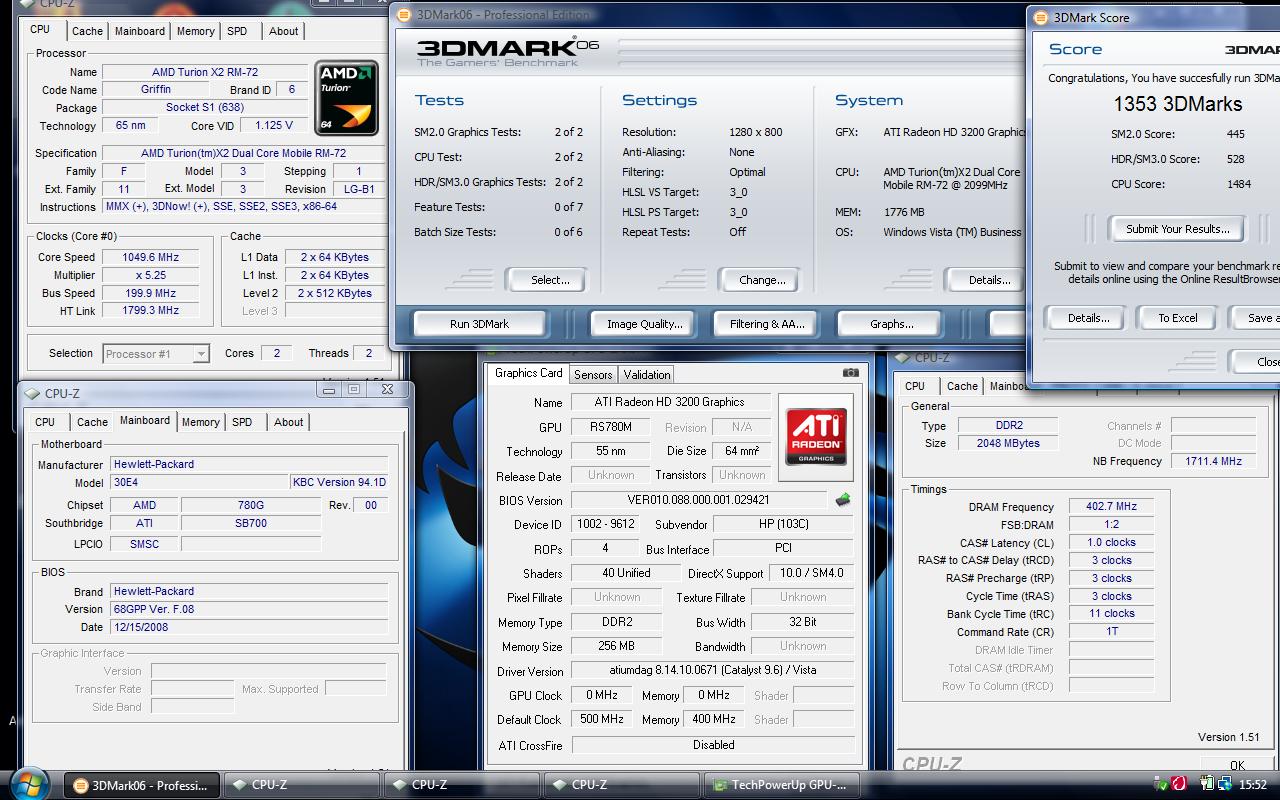Screen dimensions: 1280x800
Task: Open the Cache tab in the CPU-Z processor window
Action: (x=87, y=31)
